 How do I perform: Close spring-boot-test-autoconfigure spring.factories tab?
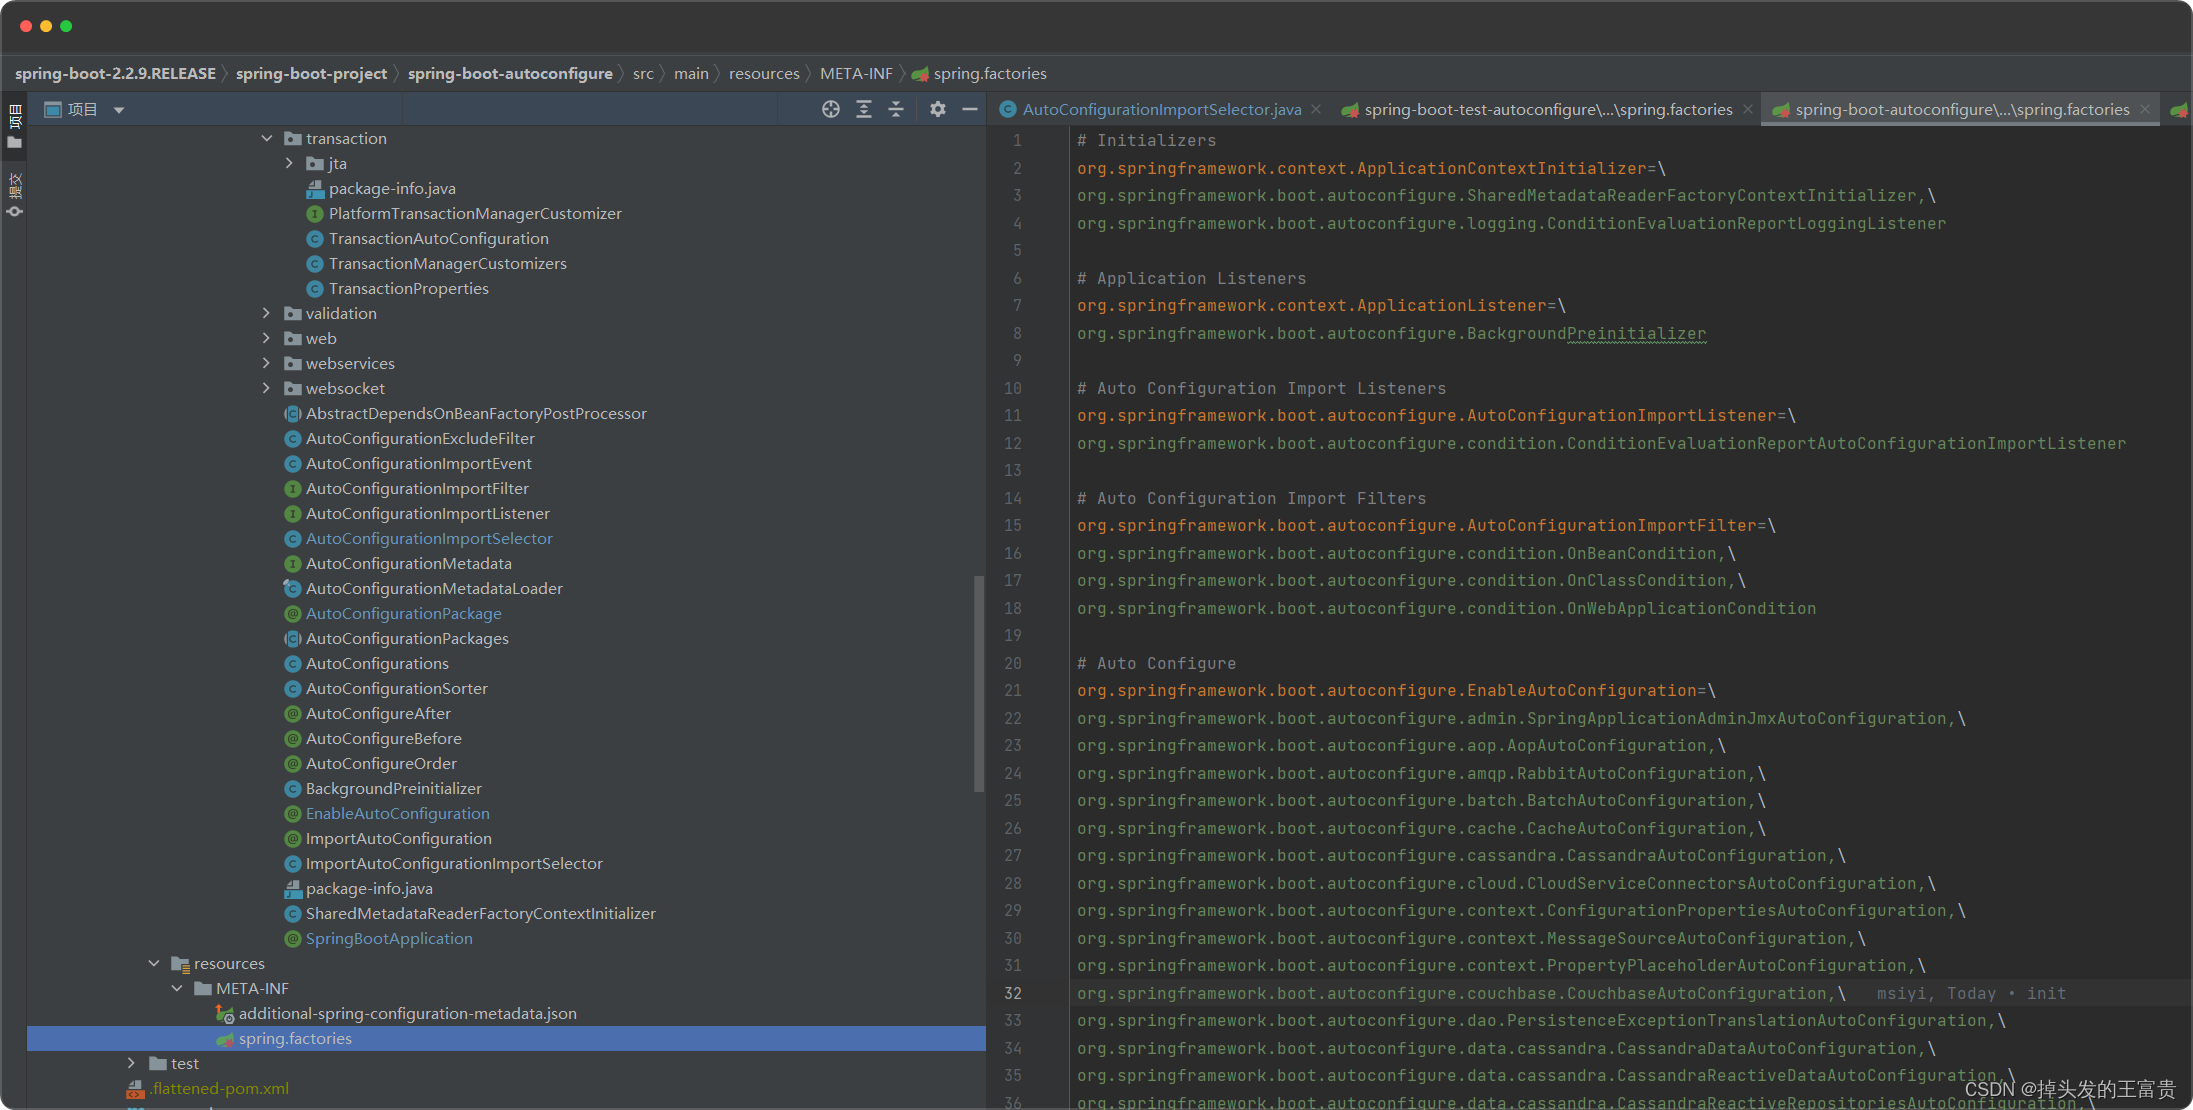click(1748, 110)
